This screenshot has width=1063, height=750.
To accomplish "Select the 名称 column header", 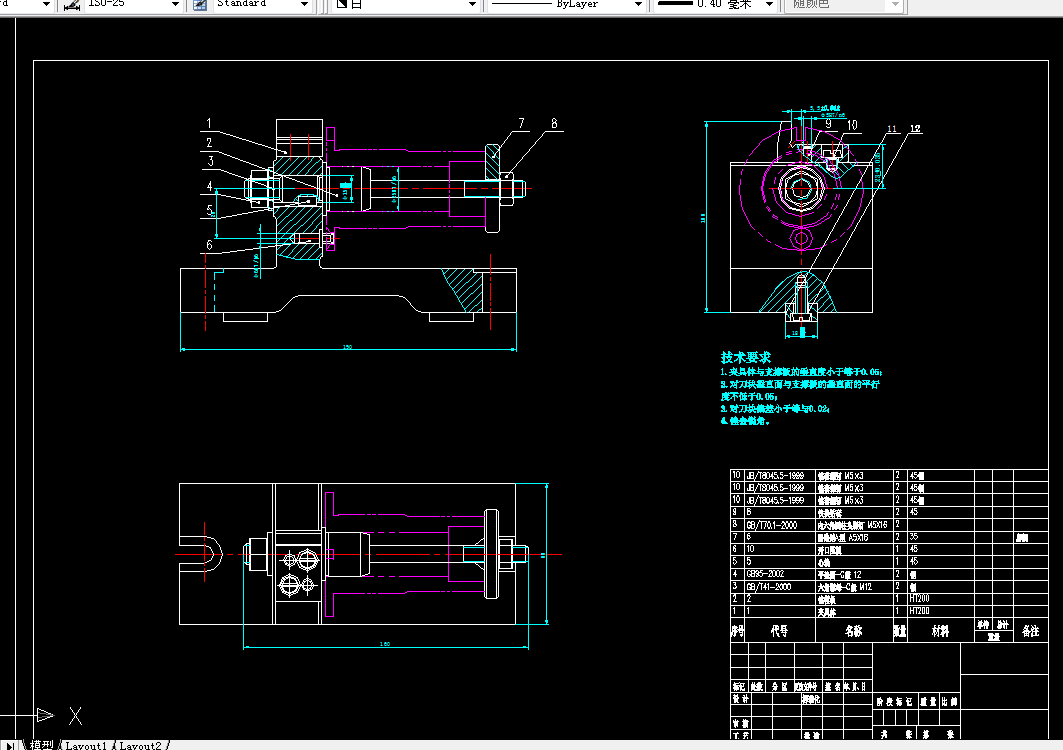I will point(854,631).
